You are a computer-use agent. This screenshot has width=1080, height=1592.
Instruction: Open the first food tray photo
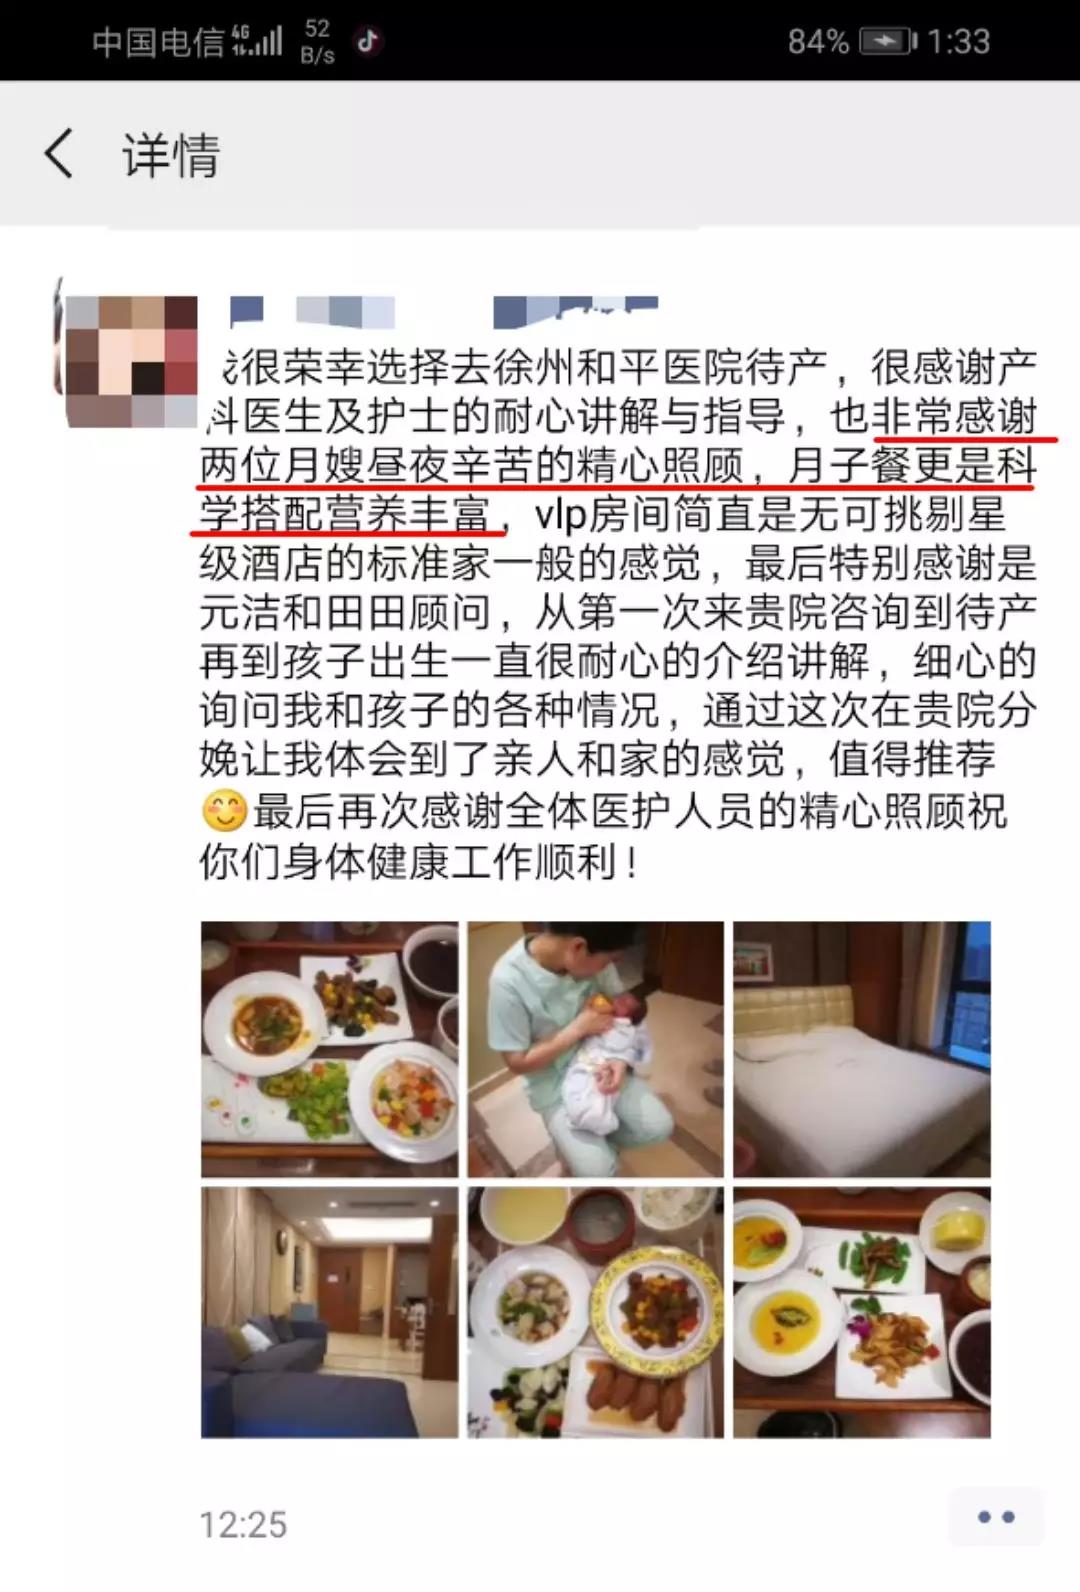click(x=330, y=1049)
